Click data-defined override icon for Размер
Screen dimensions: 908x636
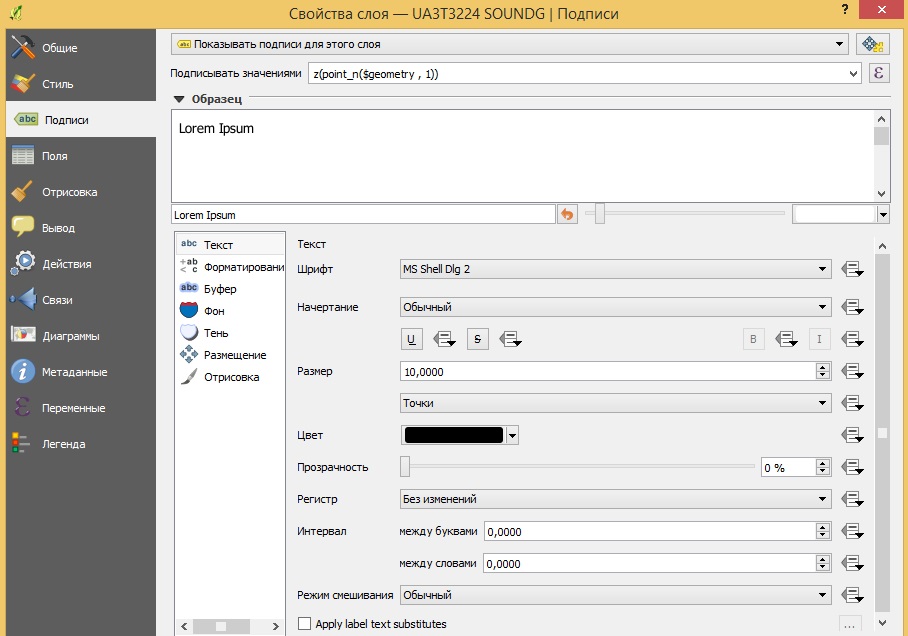pos(852,371)
